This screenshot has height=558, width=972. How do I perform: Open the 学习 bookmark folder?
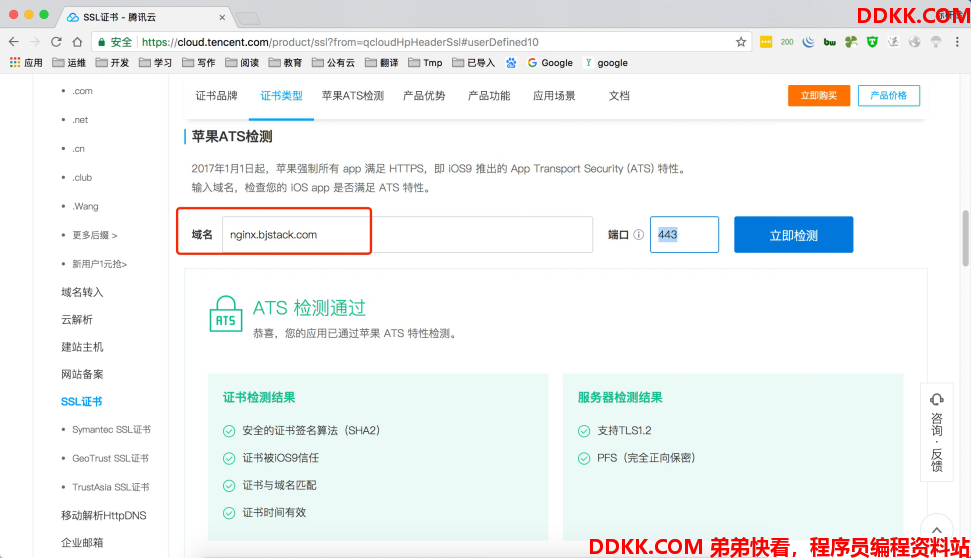point(156,63)
